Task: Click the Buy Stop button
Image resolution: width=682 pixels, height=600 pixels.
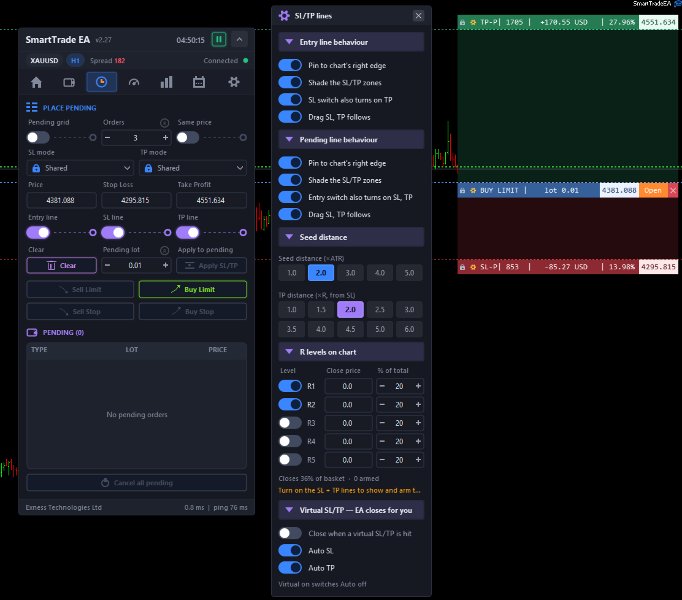Action: (x=193, y=312)
